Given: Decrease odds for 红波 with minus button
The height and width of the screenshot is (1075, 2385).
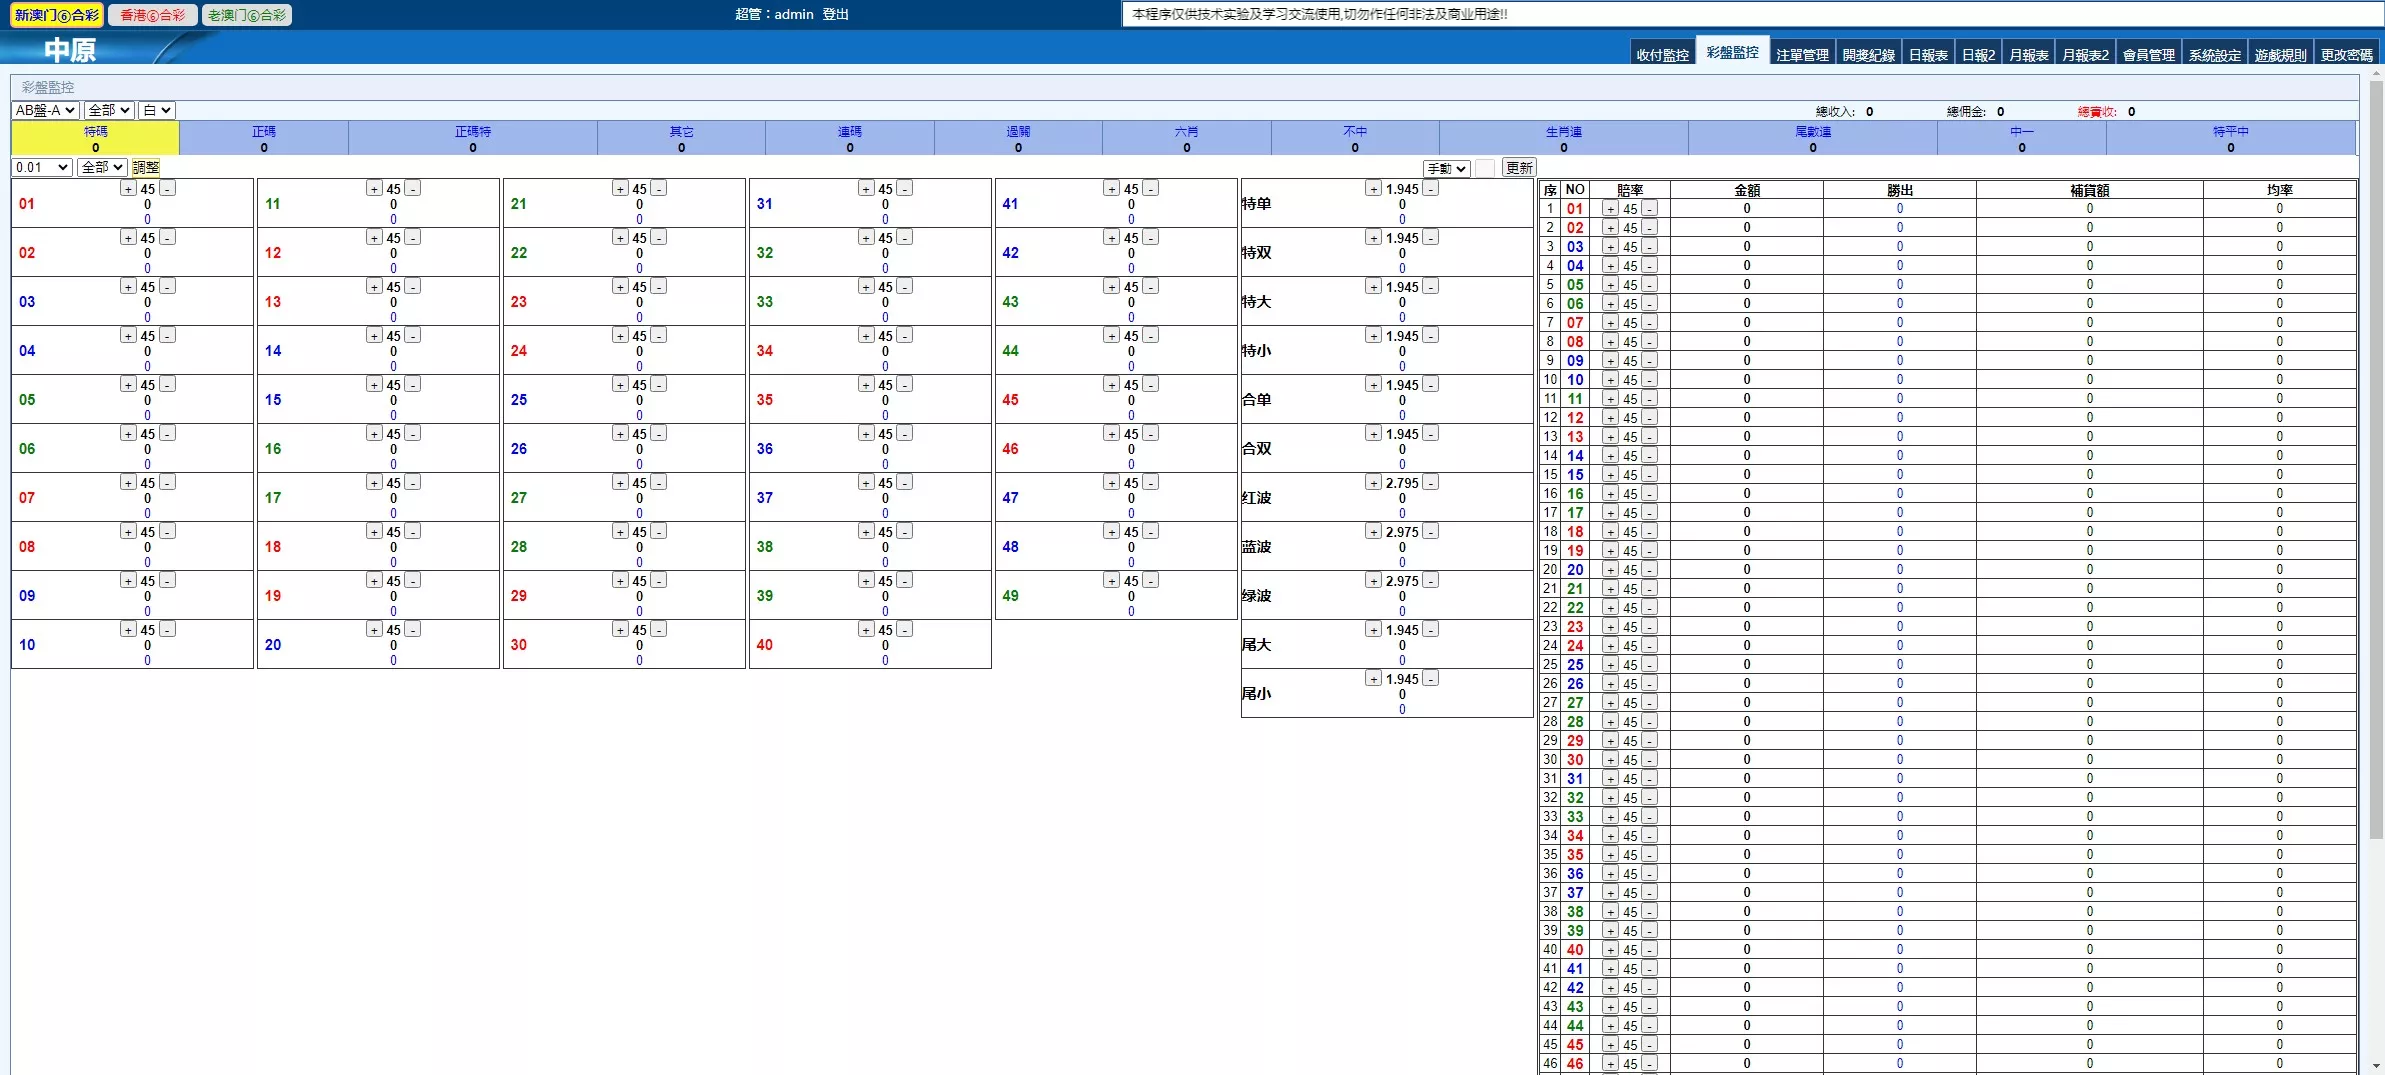Looking at the screenshot, I should (1431, 483).
